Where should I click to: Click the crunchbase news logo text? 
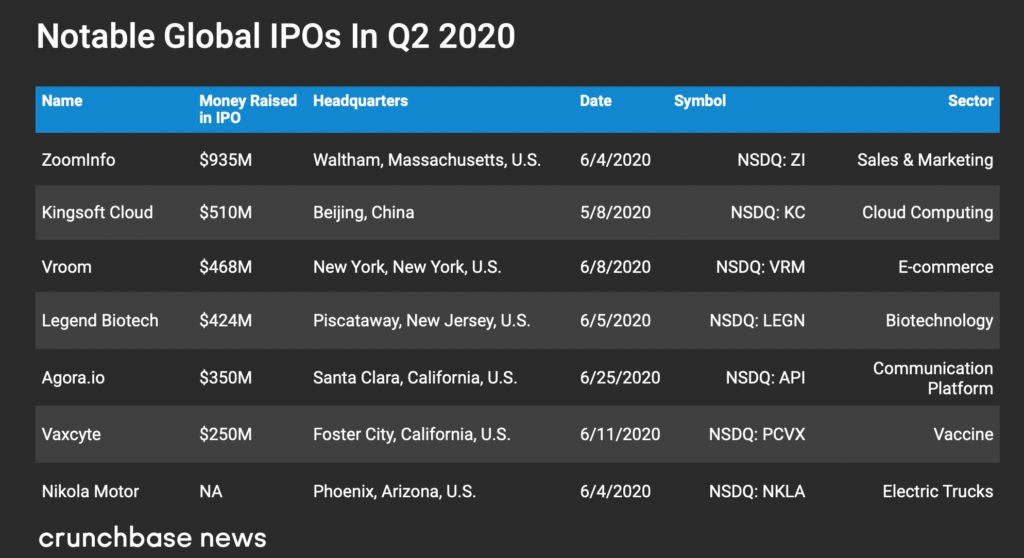[153, 538]
